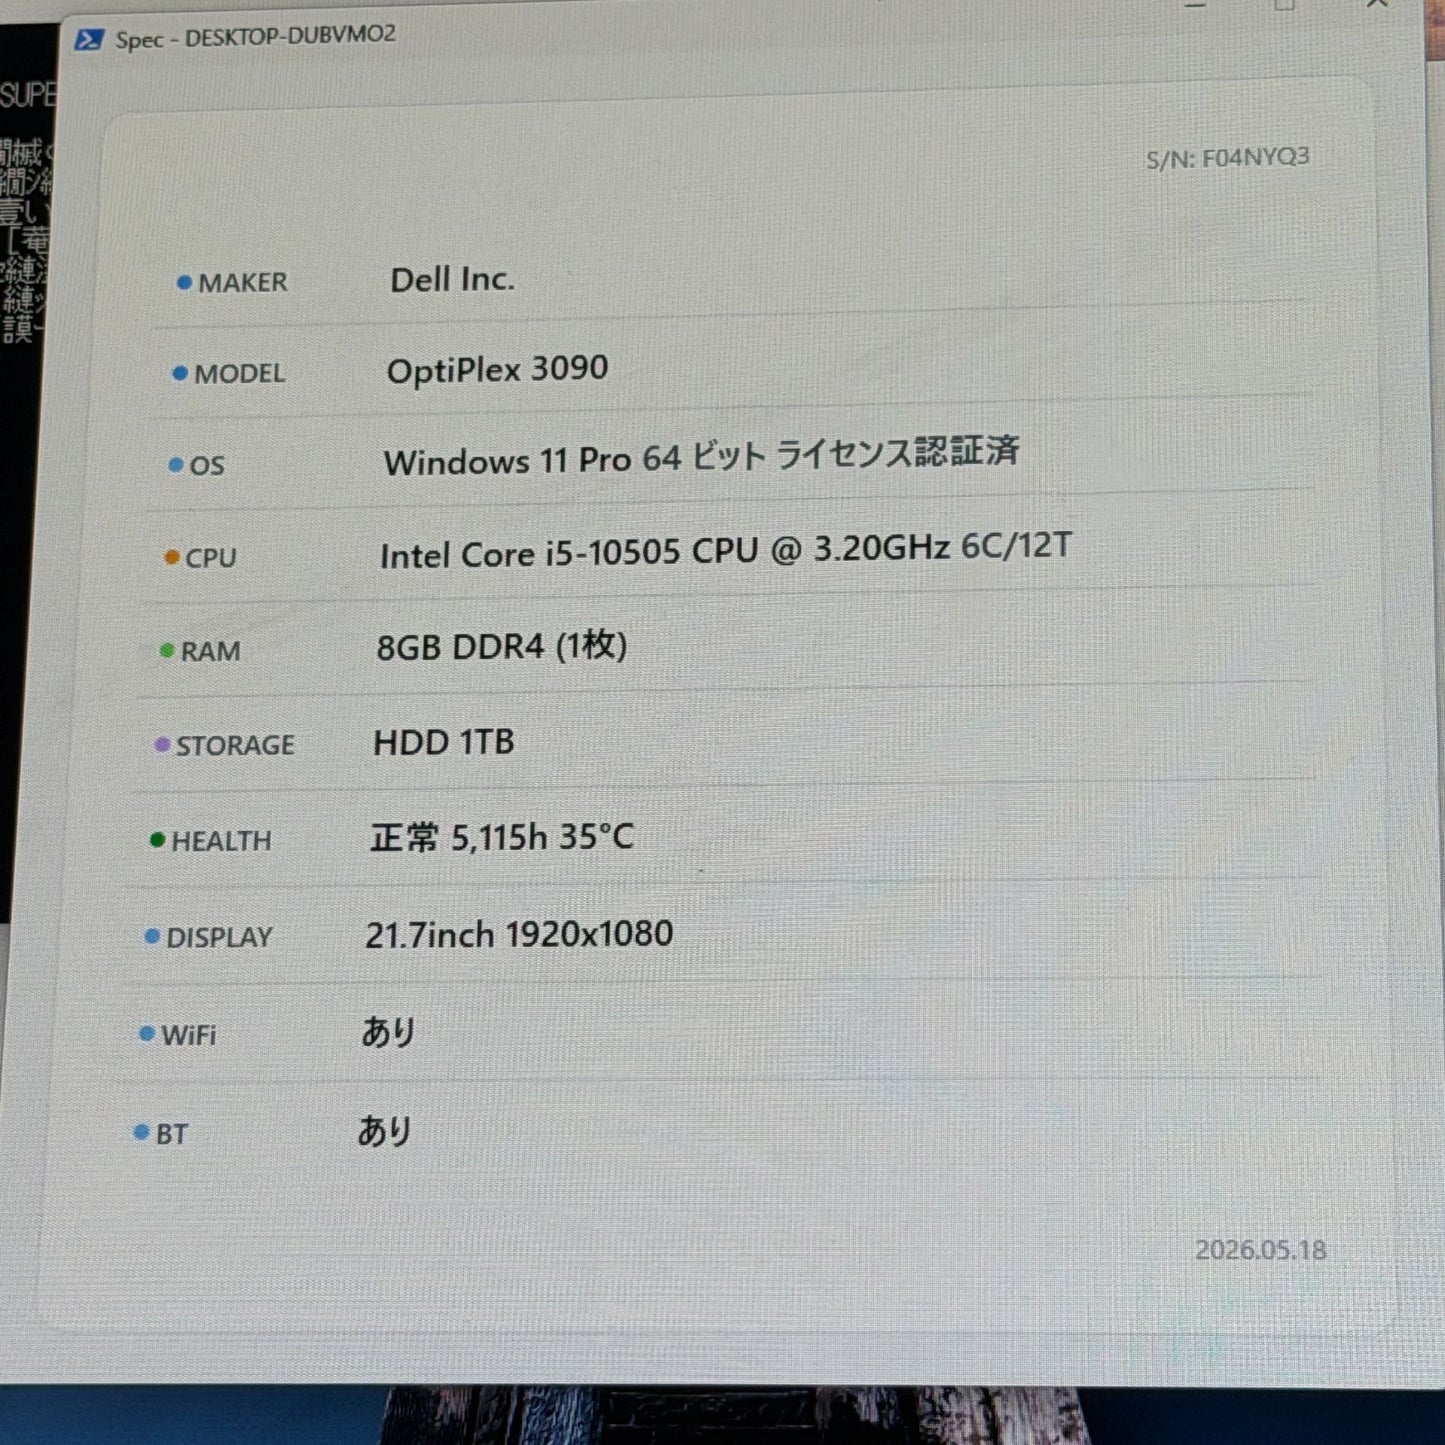Select the 'あり' value in WiFi row
Screen dimensions: 1445x1445
tap(388, 1032)
